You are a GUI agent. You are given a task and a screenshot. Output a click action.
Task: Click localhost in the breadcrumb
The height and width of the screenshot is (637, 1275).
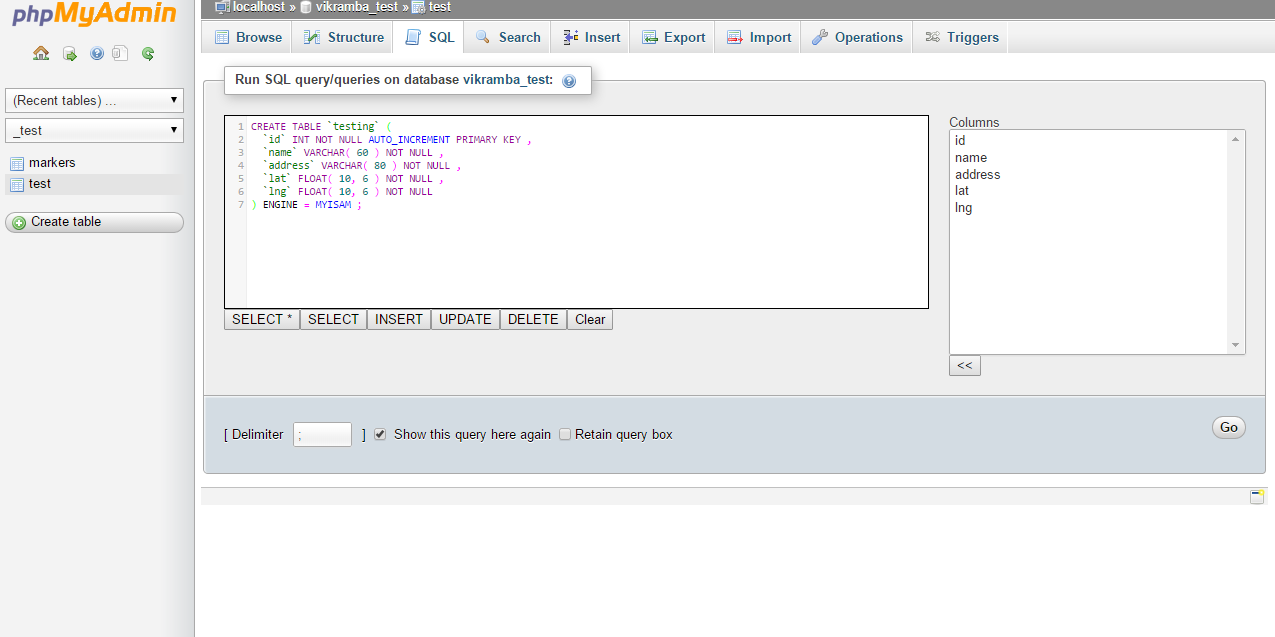[259, 7]
